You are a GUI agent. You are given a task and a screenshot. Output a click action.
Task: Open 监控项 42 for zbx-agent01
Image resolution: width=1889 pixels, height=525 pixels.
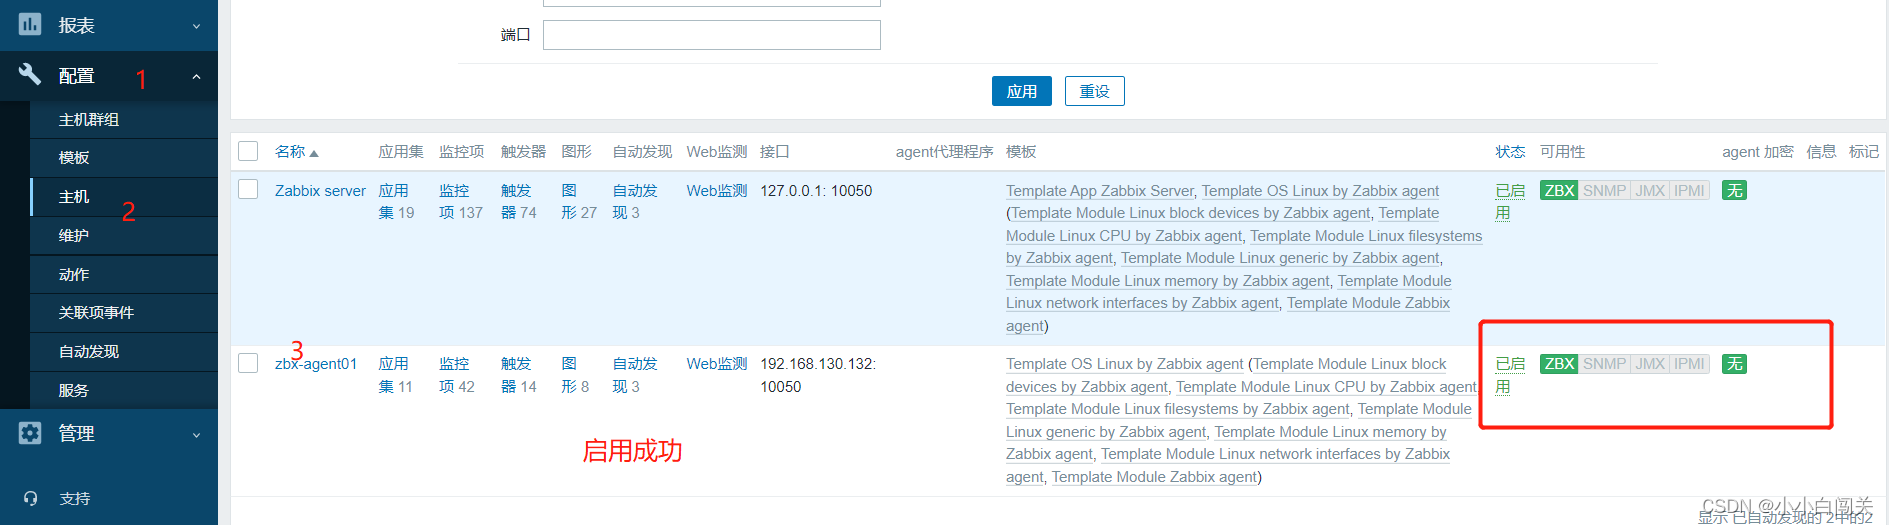pos(457,375)
